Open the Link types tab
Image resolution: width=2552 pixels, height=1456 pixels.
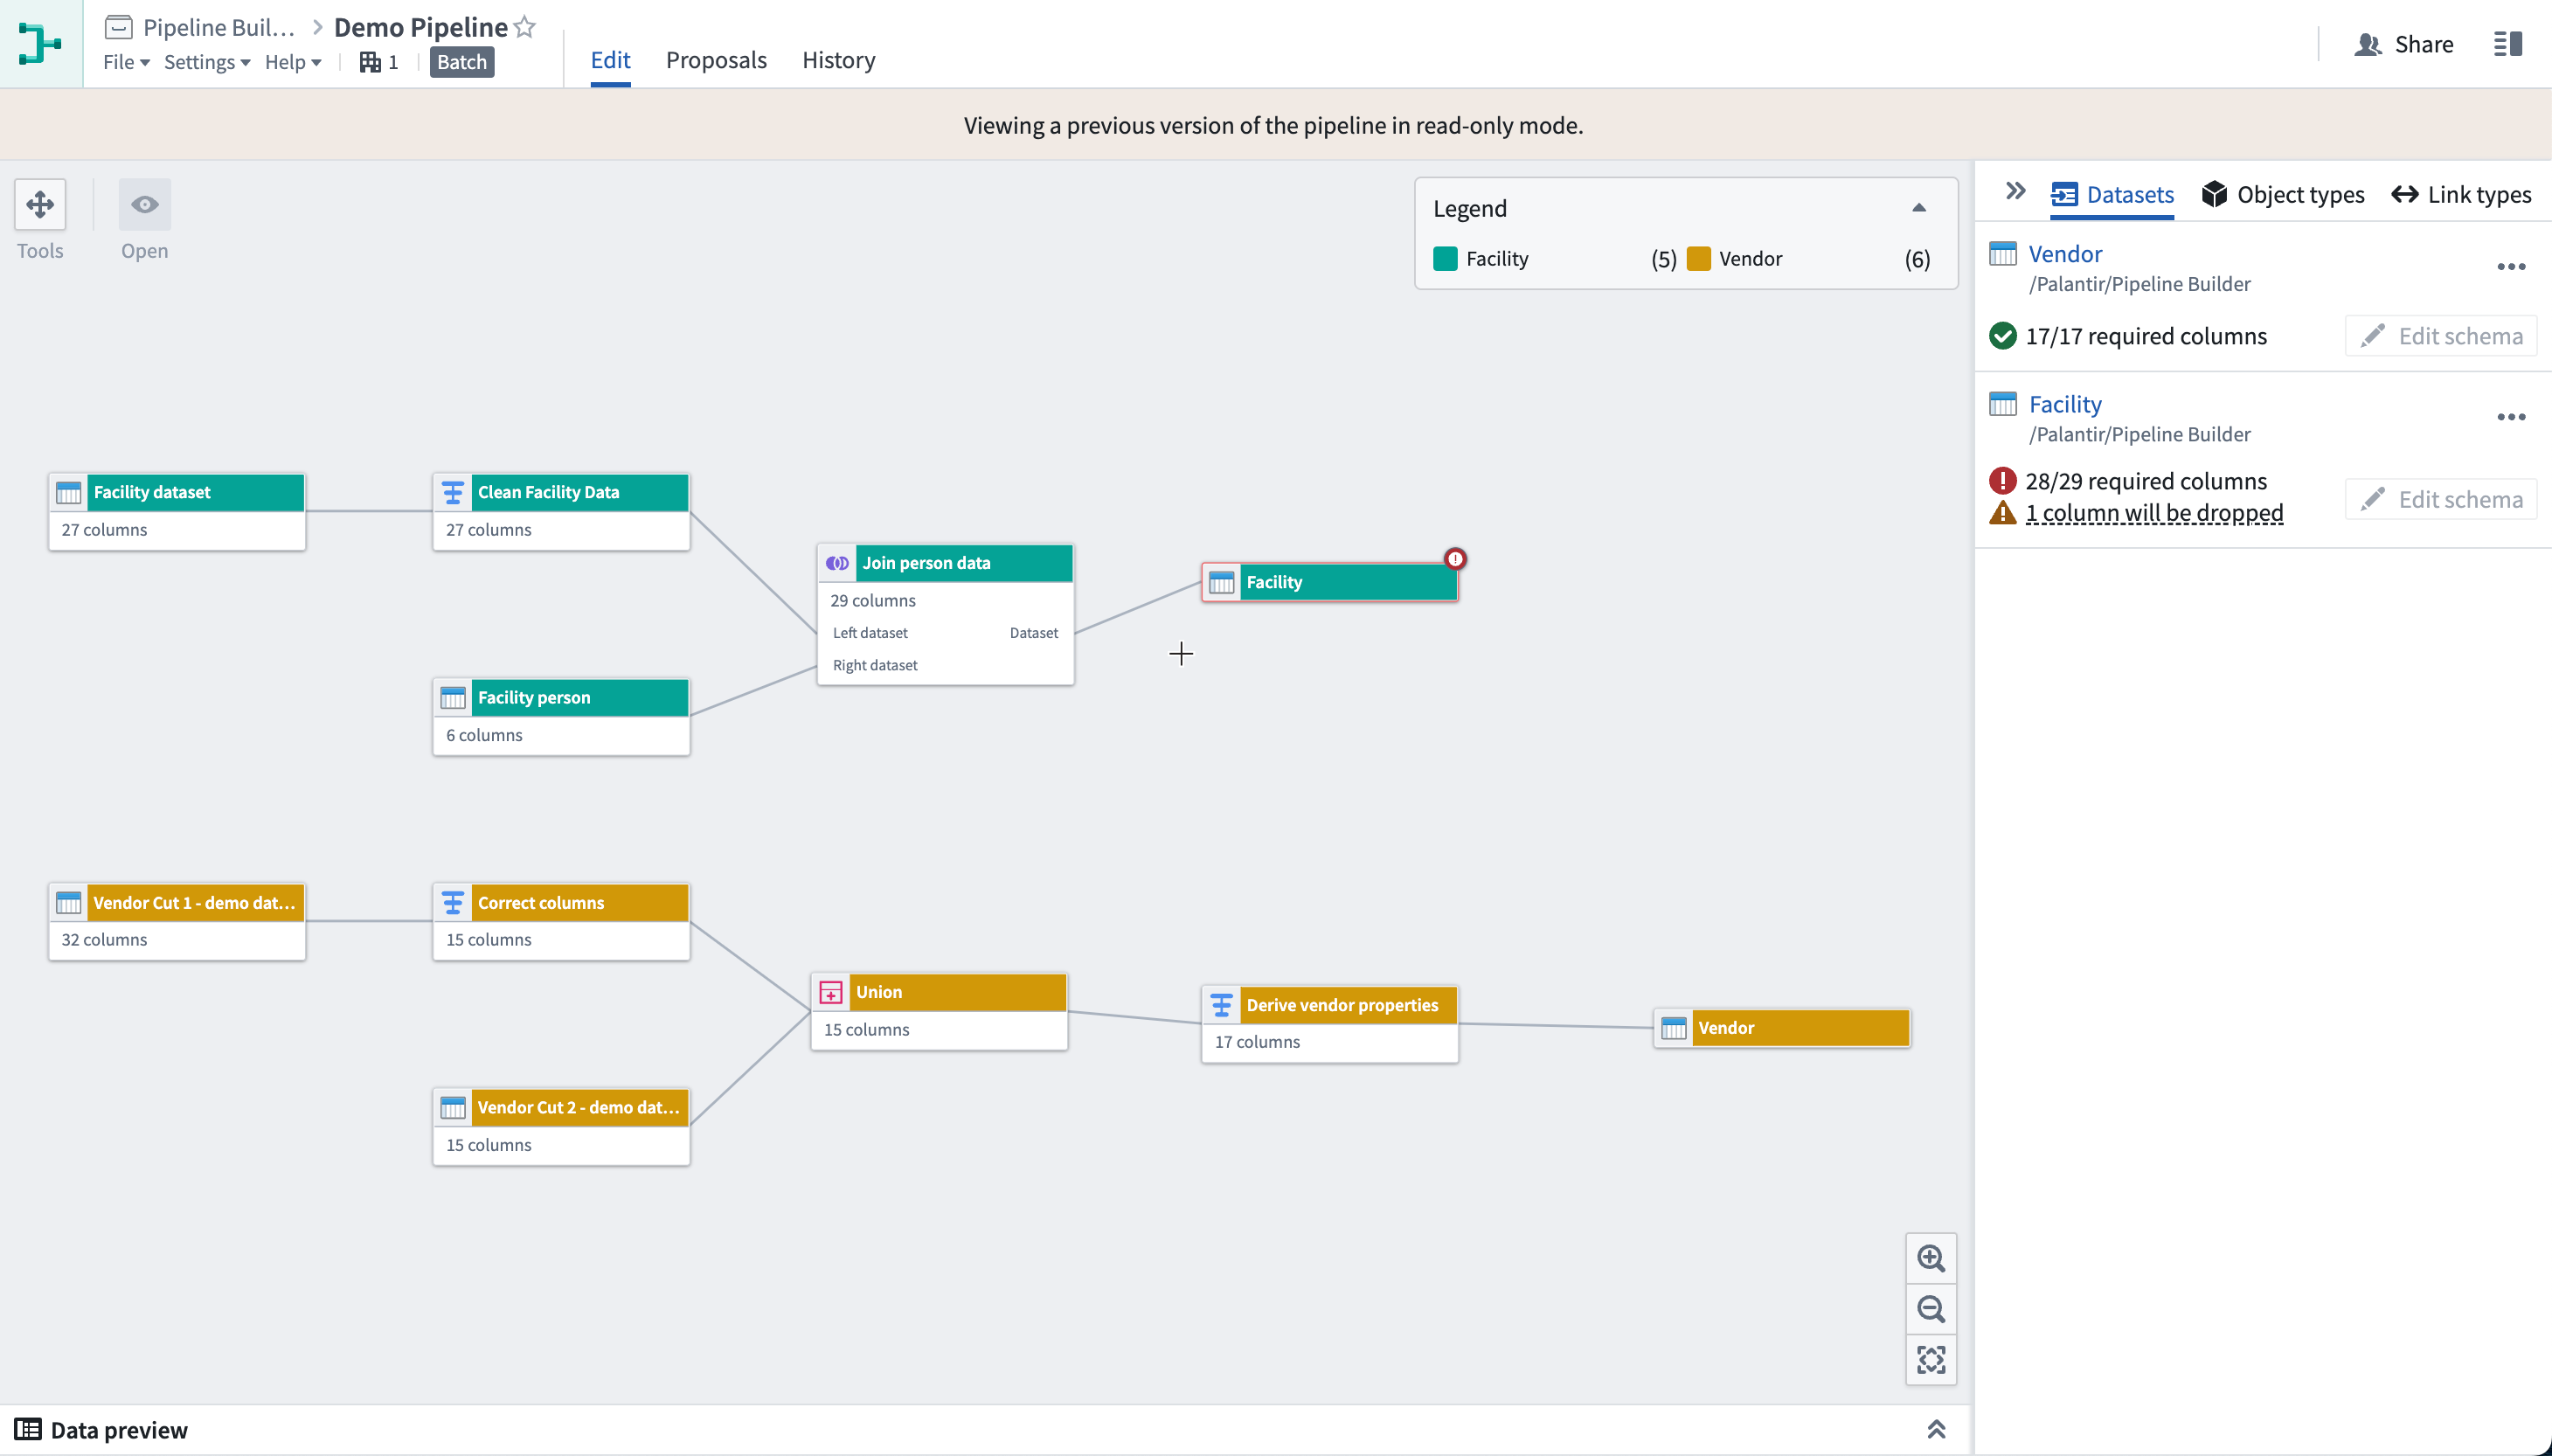click(2461, 194)
